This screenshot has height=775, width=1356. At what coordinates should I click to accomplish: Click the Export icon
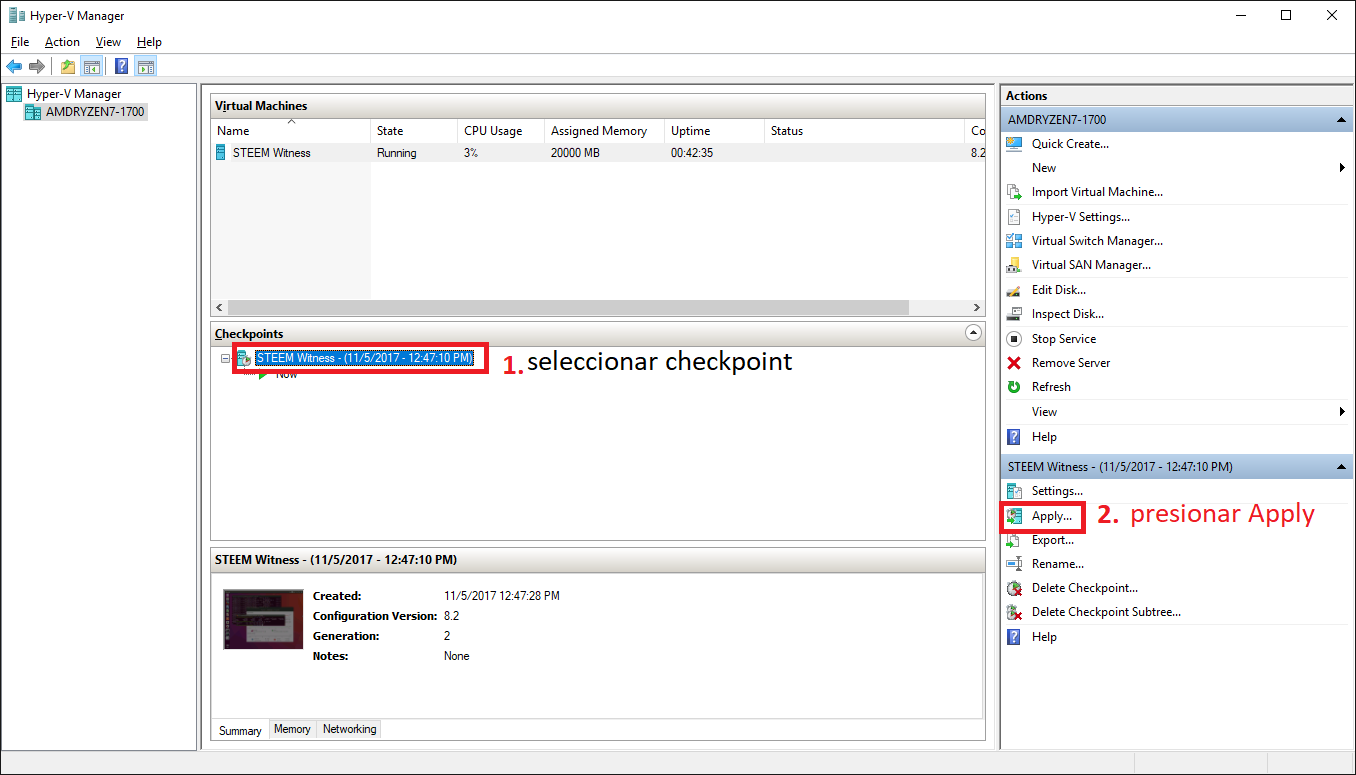pyautogui.click(x=1014, y=540)
